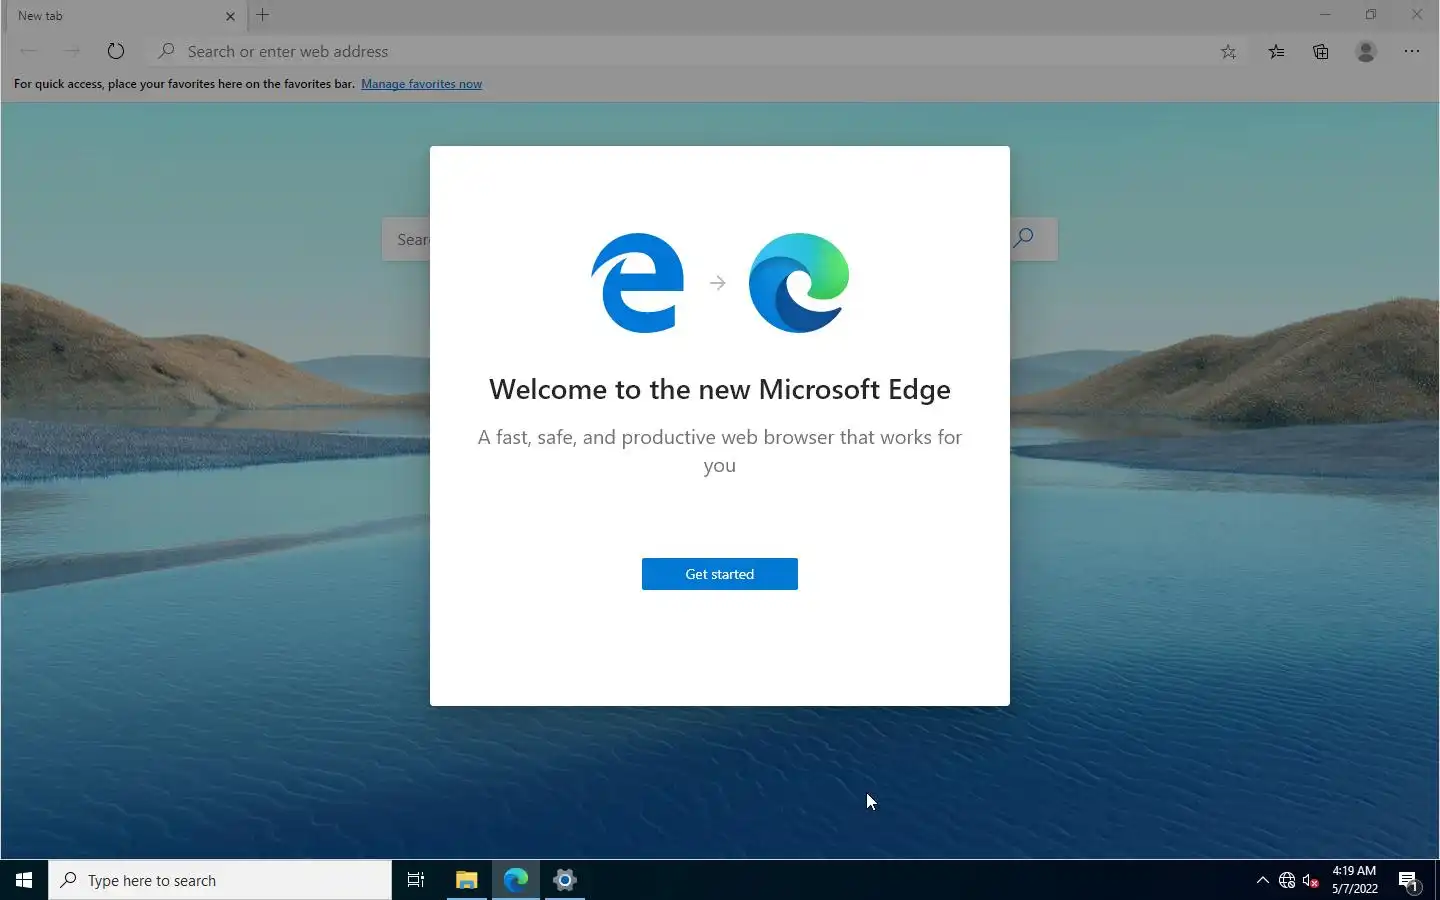1440x900 pixels.
Task: Go forward with the forward arrow
Action: point(72,51)
